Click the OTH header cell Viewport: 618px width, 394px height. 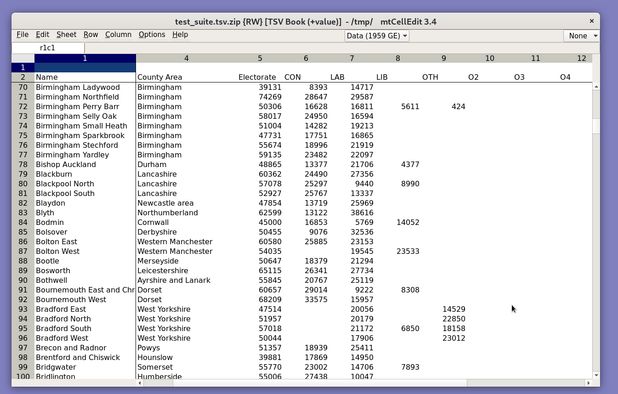444,77
